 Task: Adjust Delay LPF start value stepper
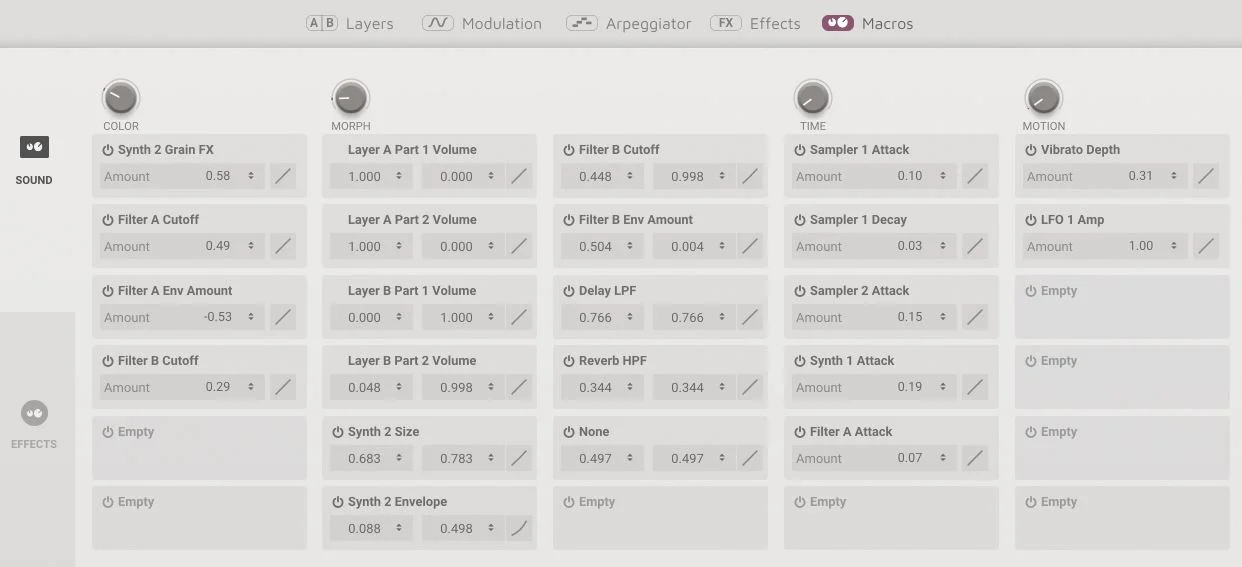point(630,317)
